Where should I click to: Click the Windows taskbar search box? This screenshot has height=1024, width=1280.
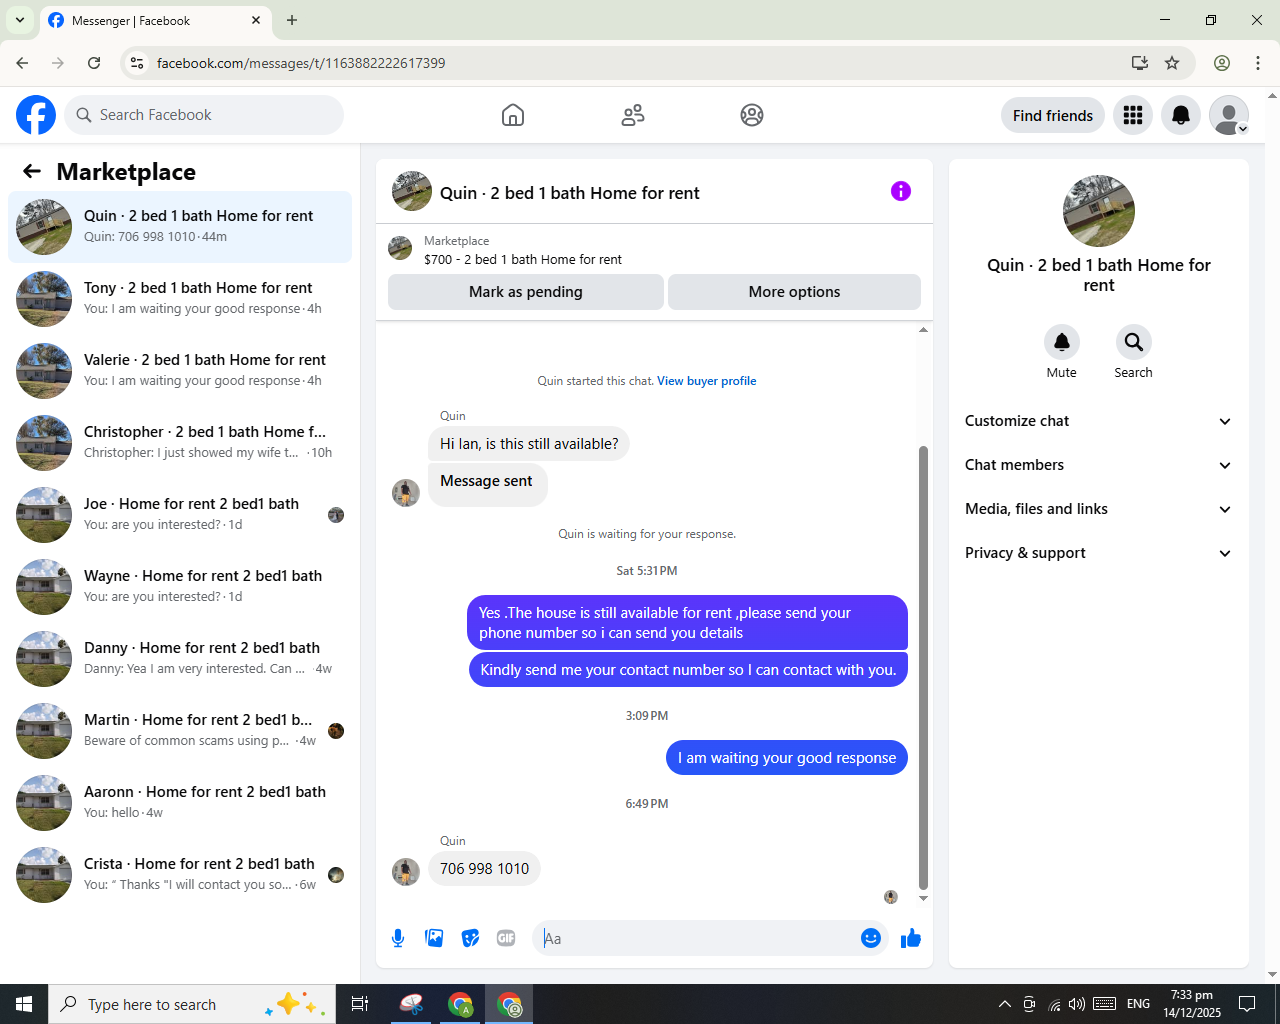190,1004
